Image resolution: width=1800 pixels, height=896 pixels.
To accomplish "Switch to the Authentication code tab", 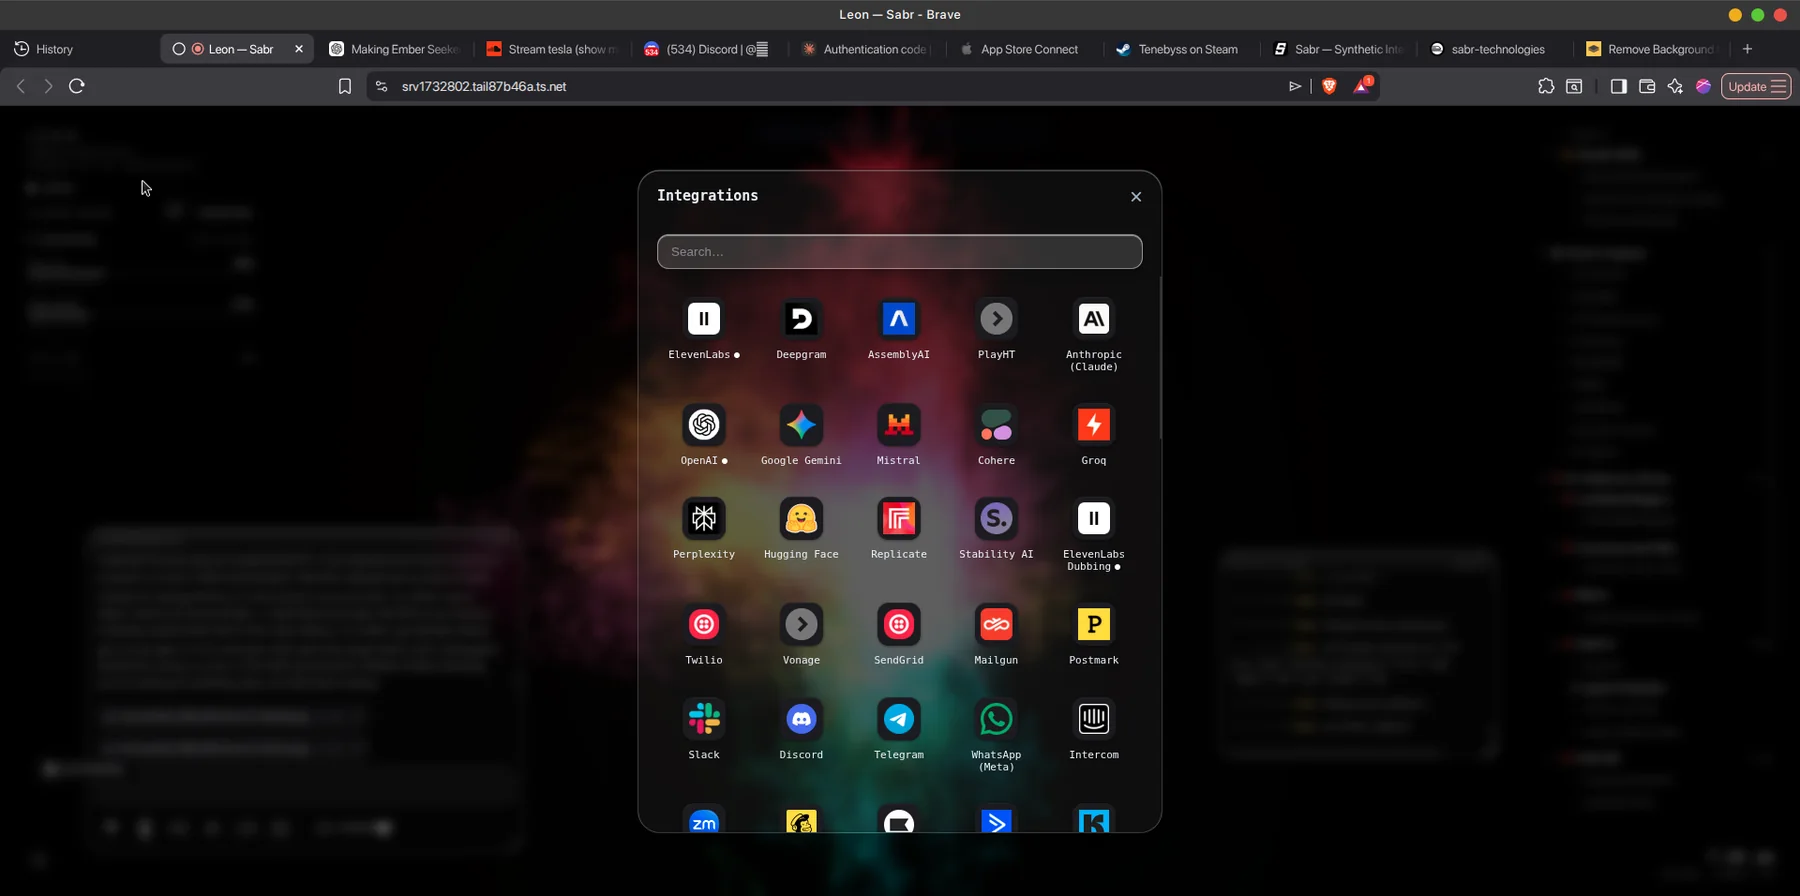I will point(866,49).
